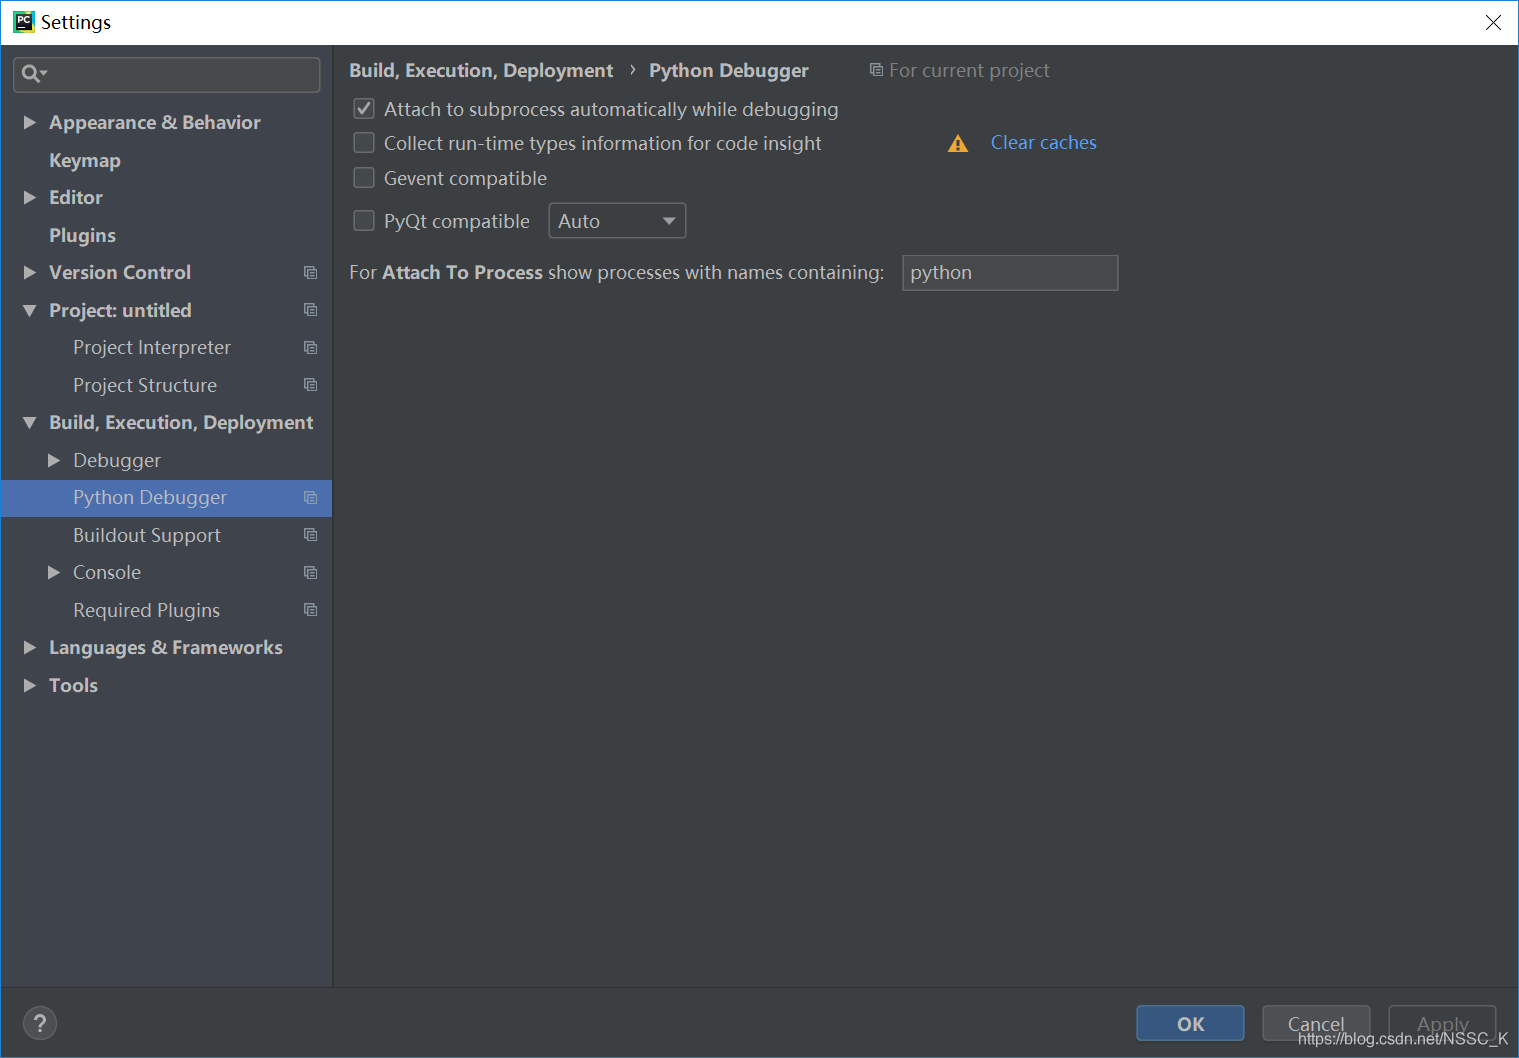Select Plugins in settings tree
The image size is (1519, 1058).
82,235
